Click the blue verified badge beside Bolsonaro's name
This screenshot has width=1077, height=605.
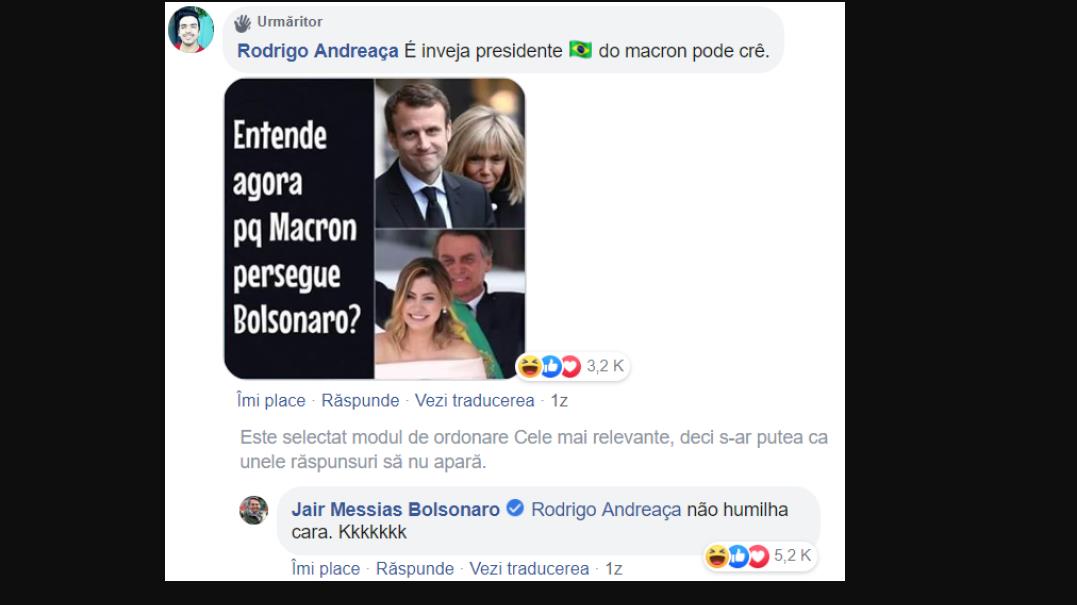coord(515,508)
